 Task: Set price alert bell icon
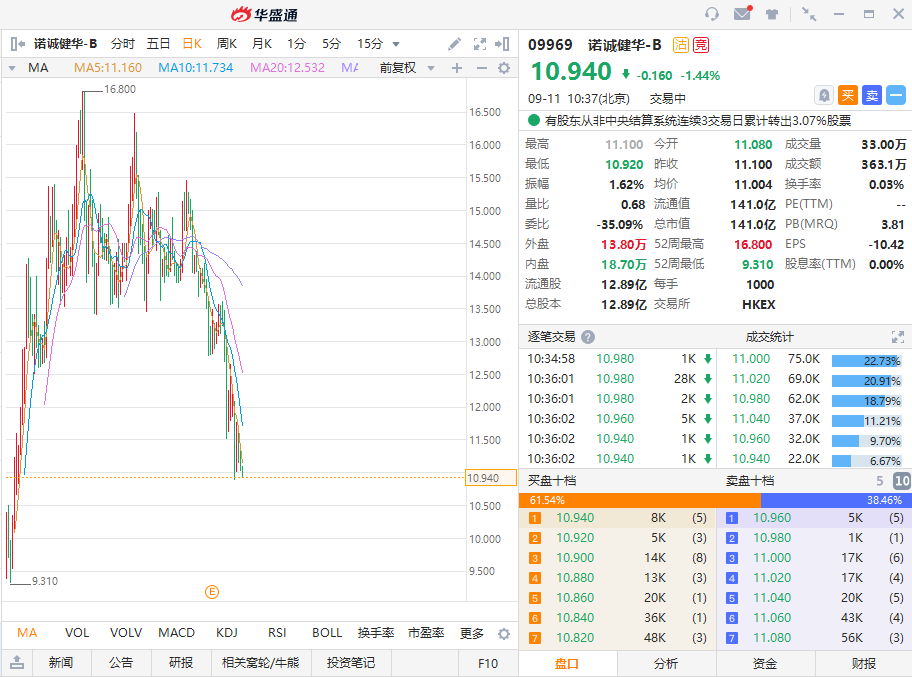(x=824, y=95)
